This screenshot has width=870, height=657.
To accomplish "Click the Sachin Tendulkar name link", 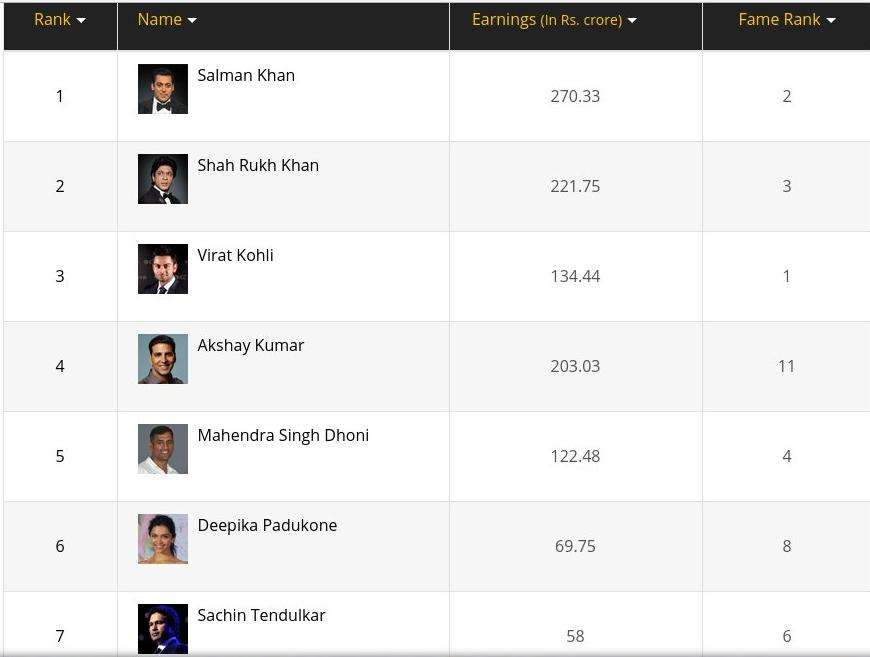I will [261, 615].
